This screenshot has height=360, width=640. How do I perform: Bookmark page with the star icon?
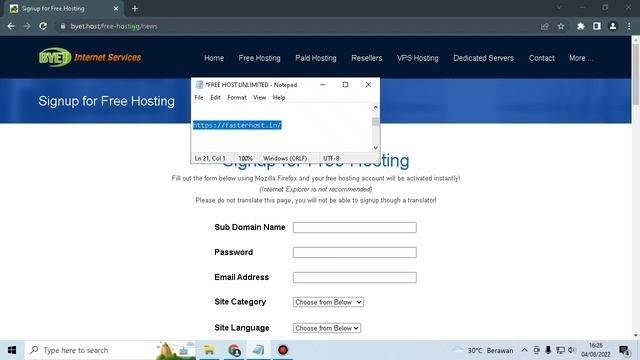pyautogui.click(x=561, y=26)
